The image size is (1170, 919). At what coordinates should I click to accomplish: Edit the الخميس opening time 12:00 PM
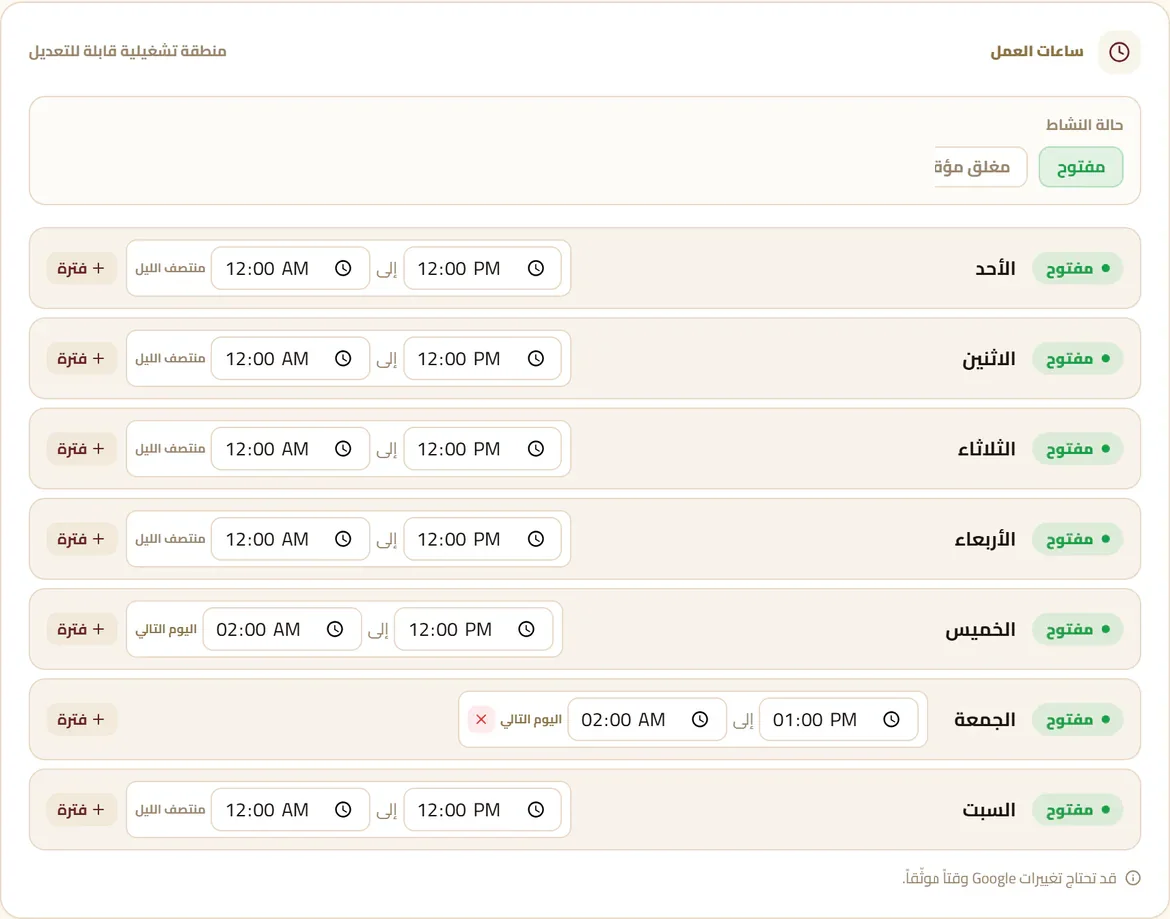[x=474, y=630]
